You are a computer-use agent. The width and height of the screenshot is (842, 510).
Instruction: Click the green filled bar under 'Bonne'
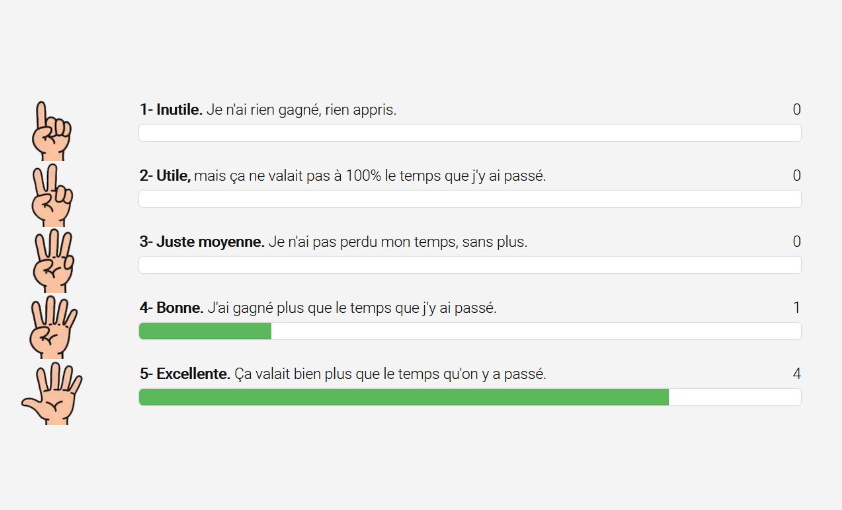205,331
